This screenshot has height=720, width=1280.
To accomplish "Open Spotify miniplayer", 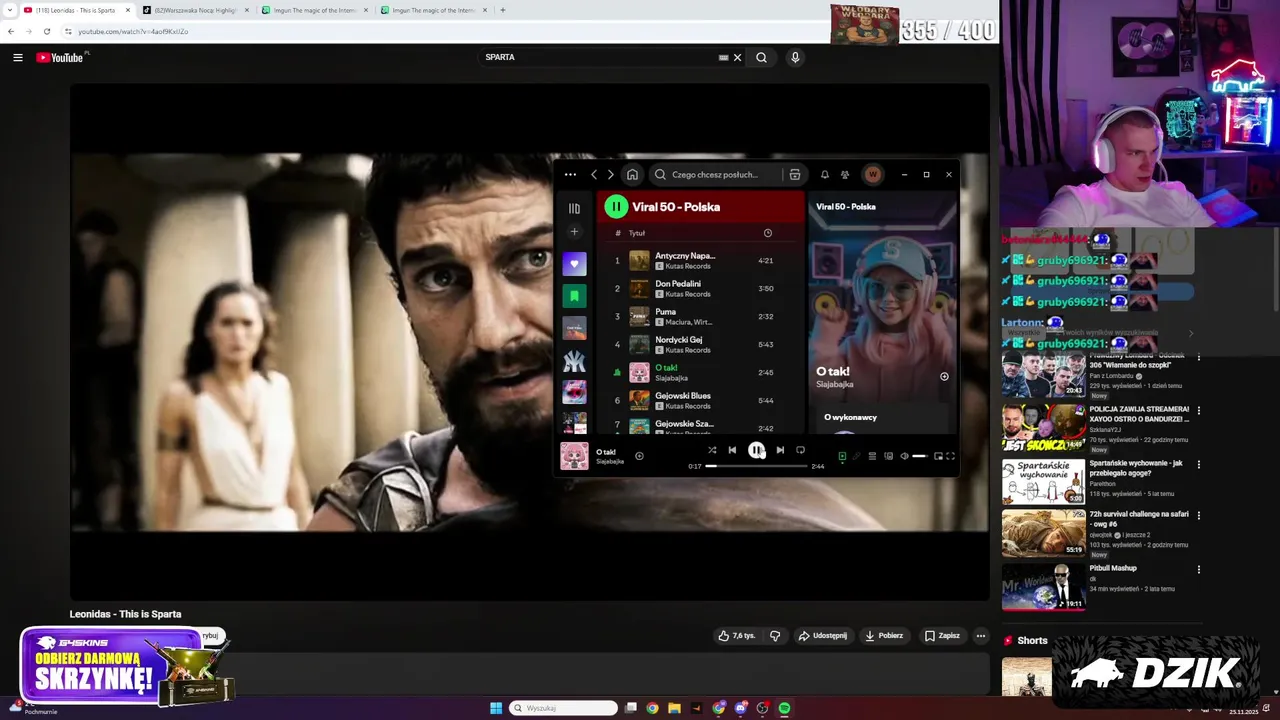I will pos(938,456).
